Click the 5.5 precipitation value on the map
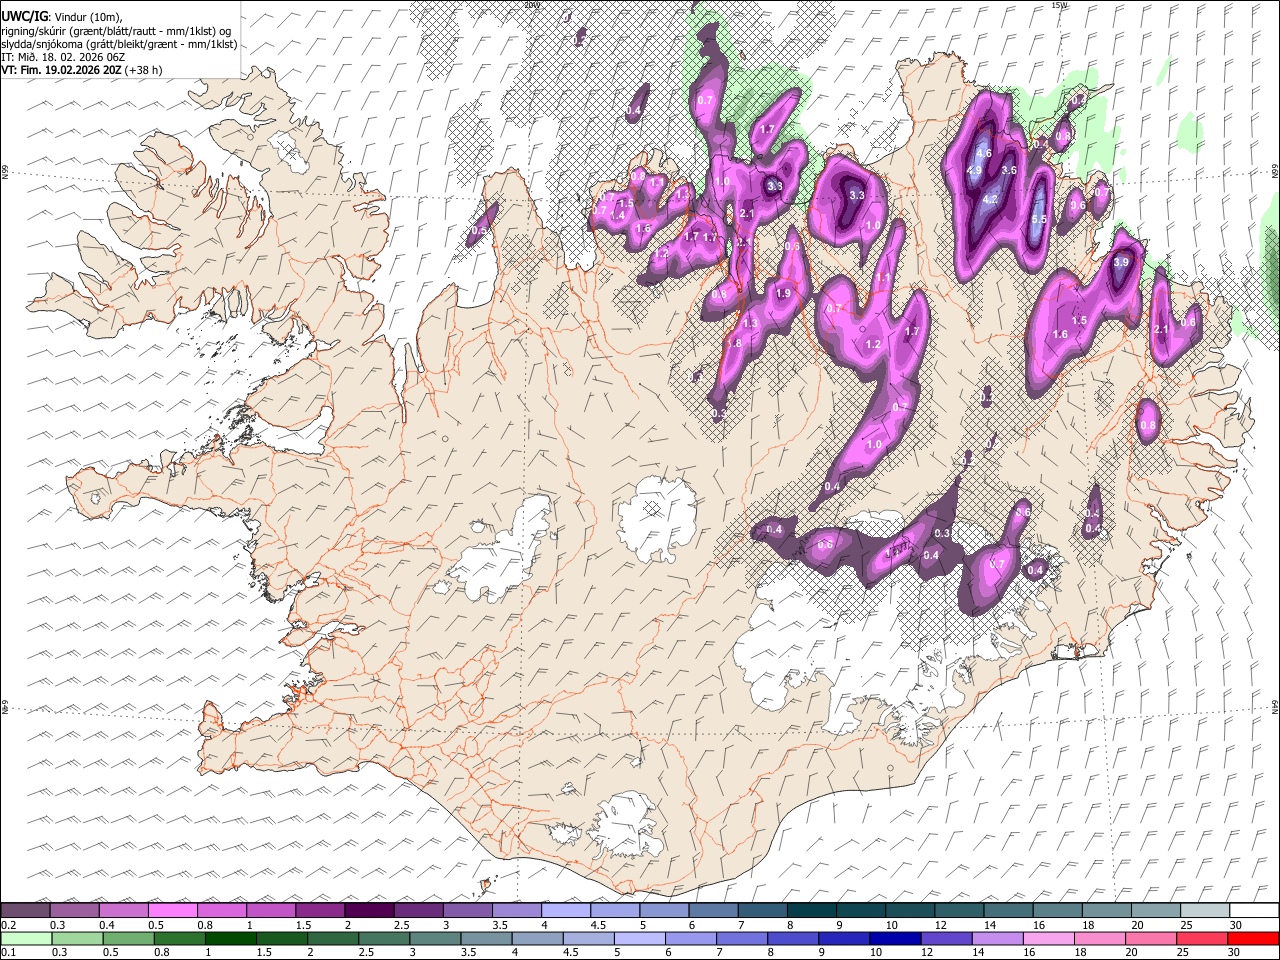Image resolution: width=1280 pixels, height=960 pixels. 1038,219
